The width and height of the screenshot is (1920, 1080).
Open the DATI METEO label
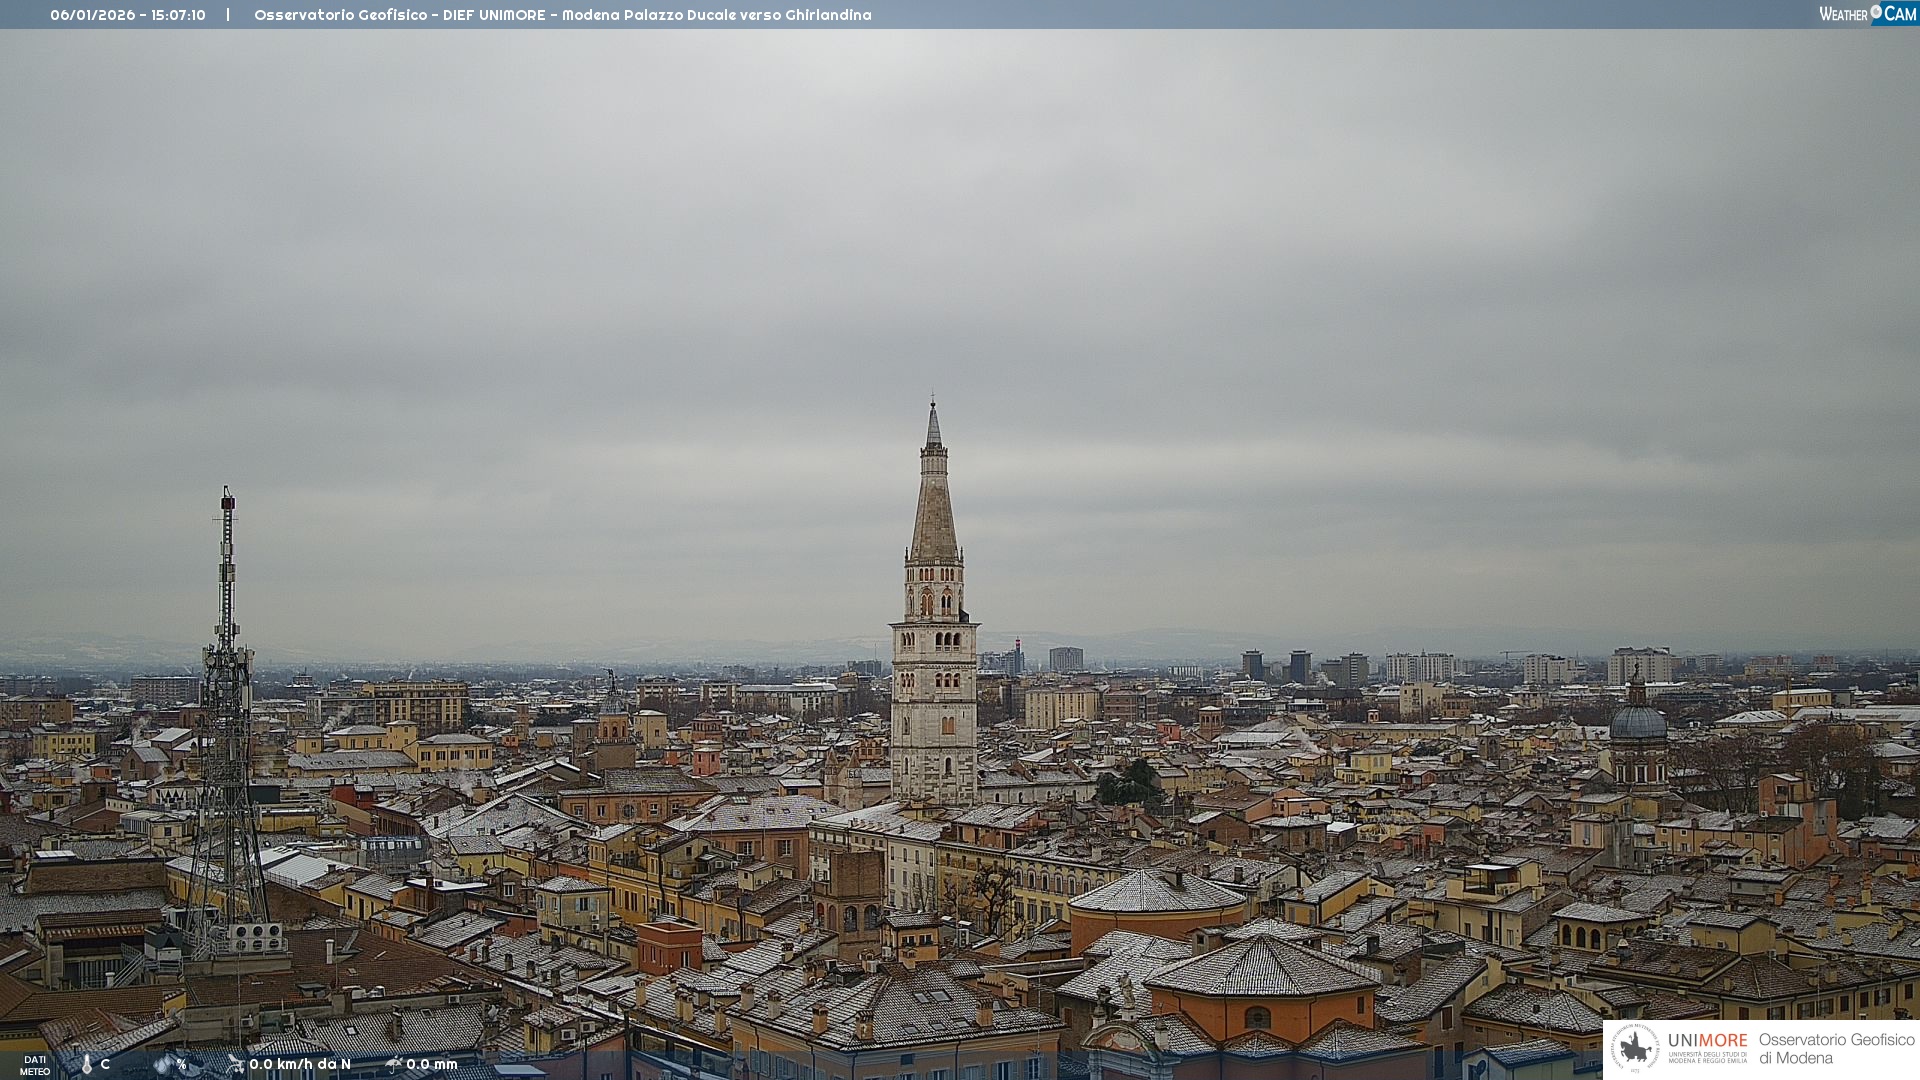point(35,1065)
